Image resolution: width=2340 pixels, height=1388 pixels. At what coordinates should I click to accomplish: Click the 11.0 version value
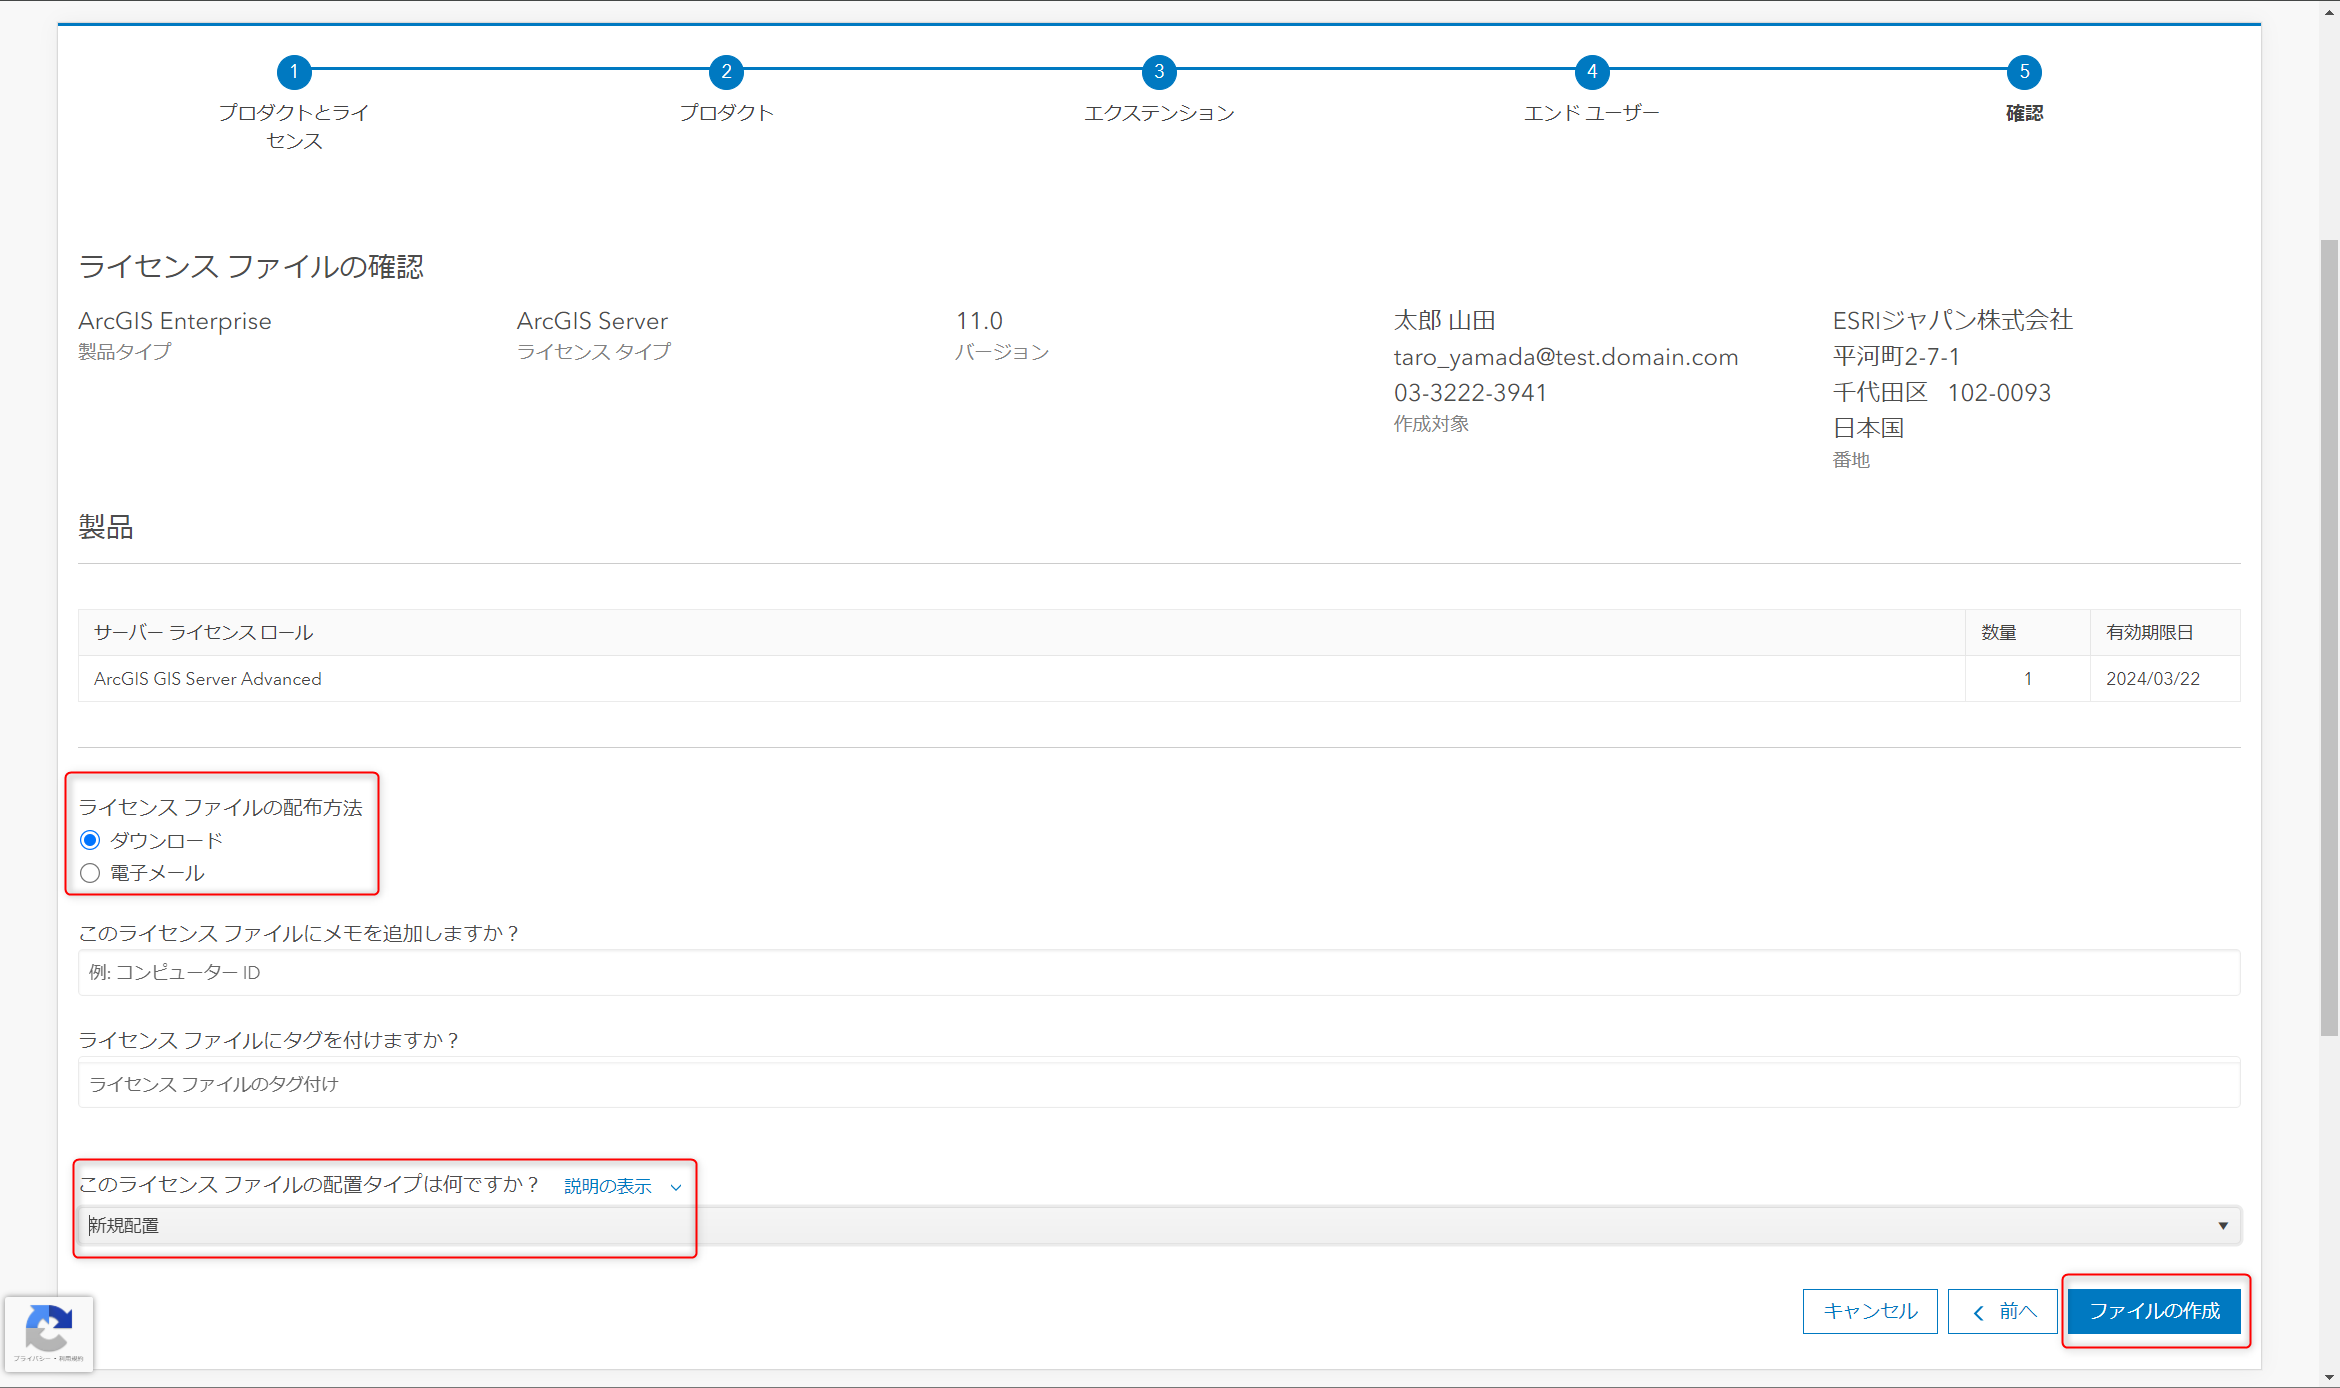979,321
